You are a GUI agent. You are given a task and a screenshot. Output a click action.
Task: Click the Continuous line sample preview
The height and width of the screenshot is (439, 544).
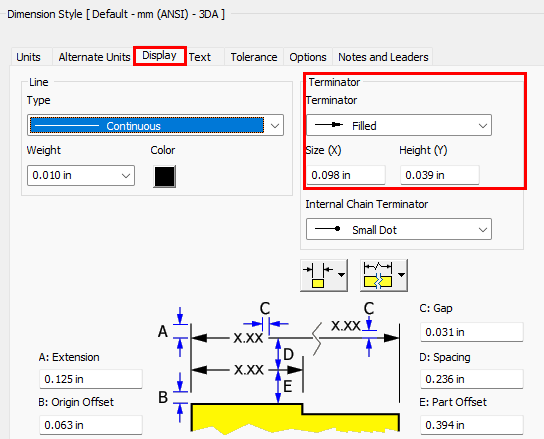[67, 126]
